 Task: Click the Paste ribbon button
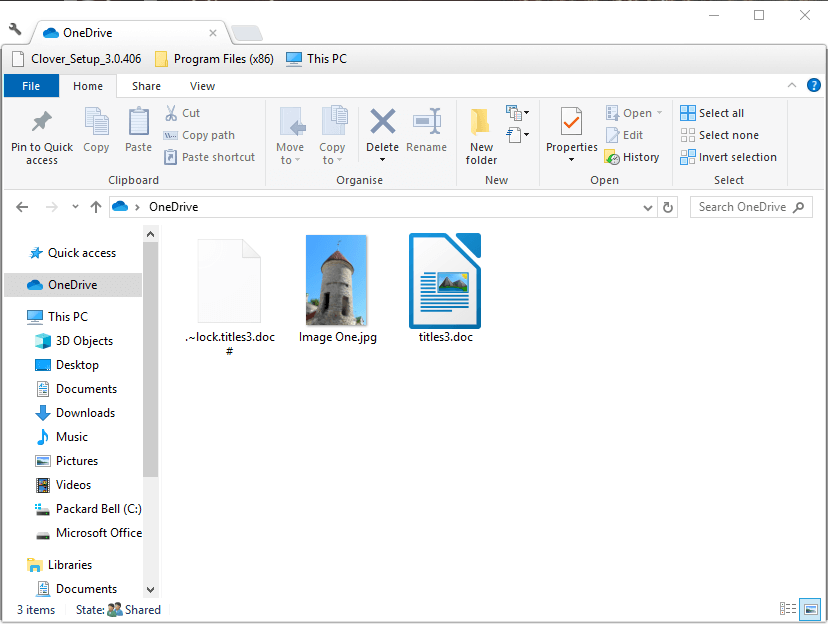click(138, 130)
